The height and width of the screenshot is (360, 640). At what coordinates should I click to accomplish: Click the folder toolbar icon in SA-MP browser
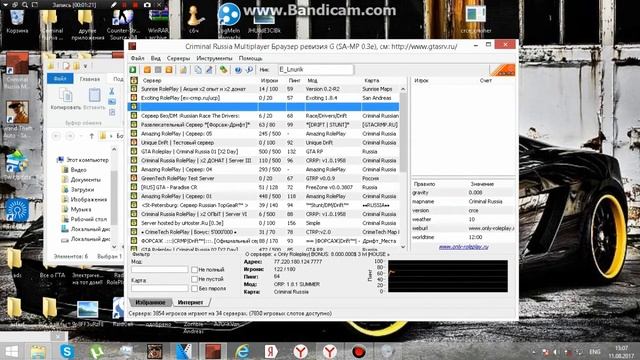[183, 70]
